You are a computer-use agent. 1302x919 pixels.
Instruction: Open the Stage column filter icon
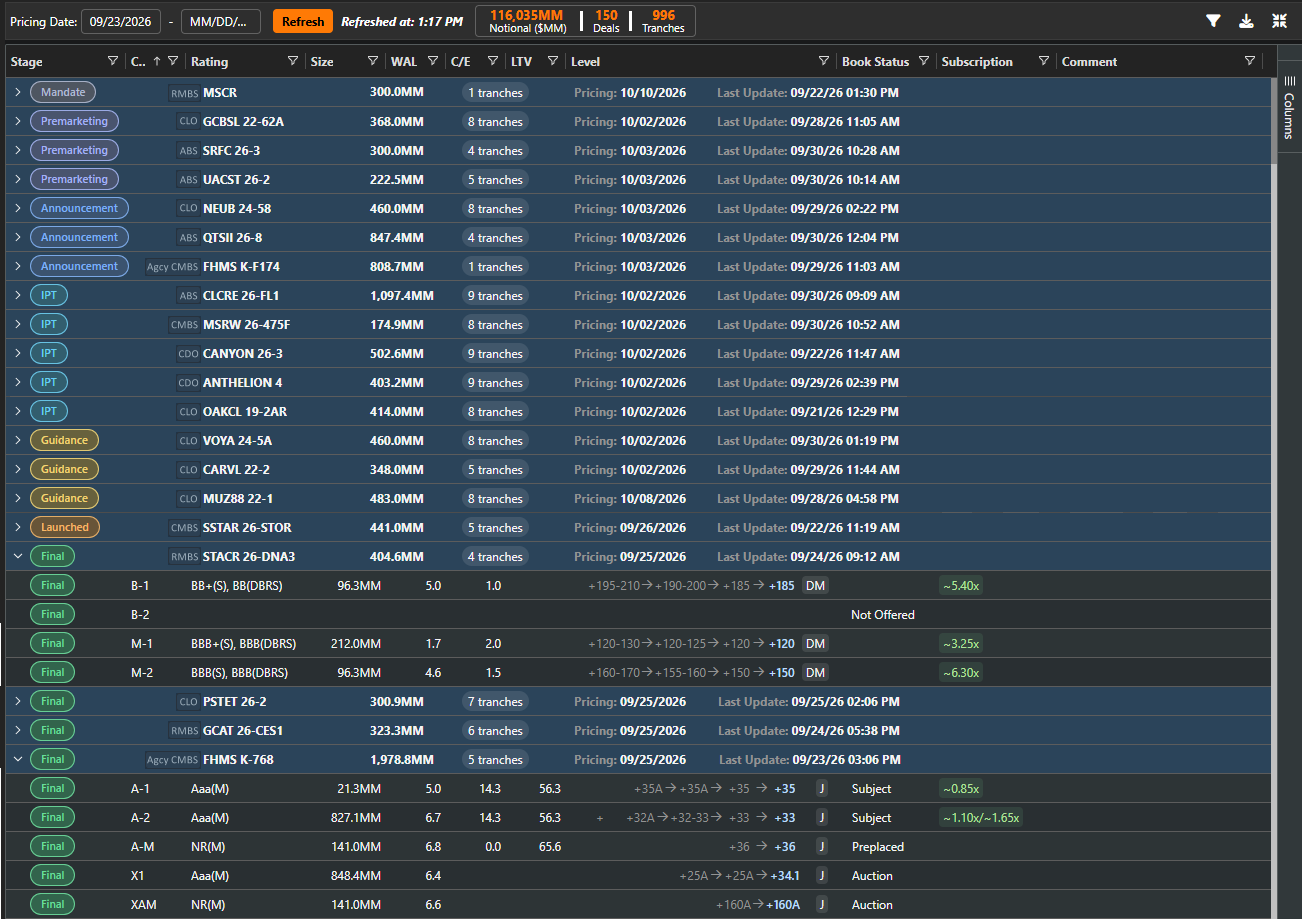(113, 62)
